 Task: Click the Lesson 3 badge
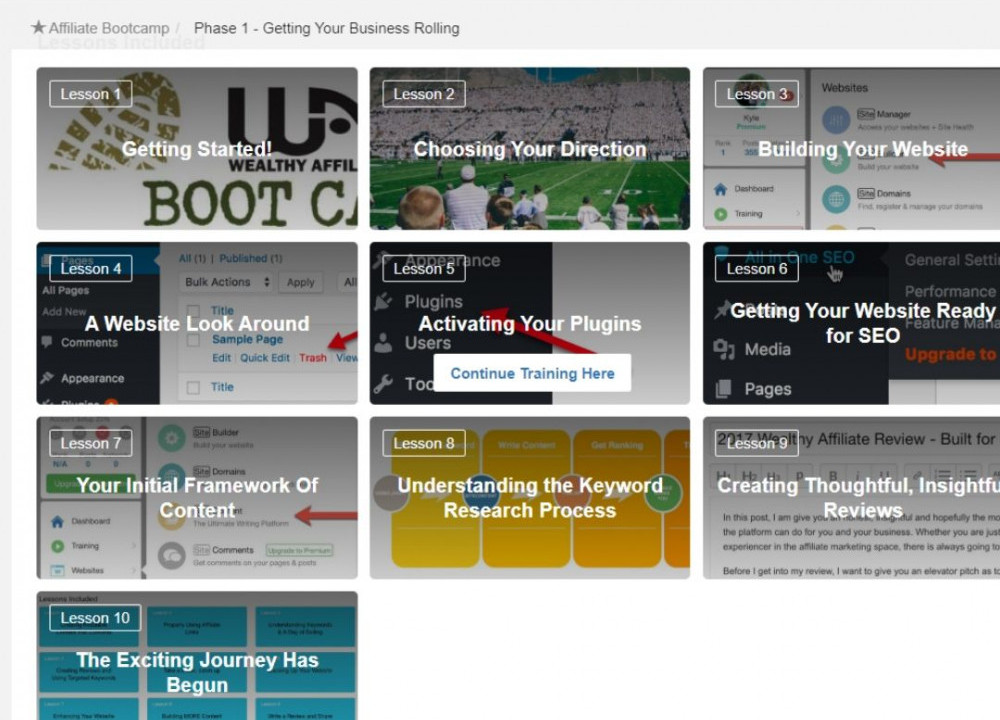(756, 94)
